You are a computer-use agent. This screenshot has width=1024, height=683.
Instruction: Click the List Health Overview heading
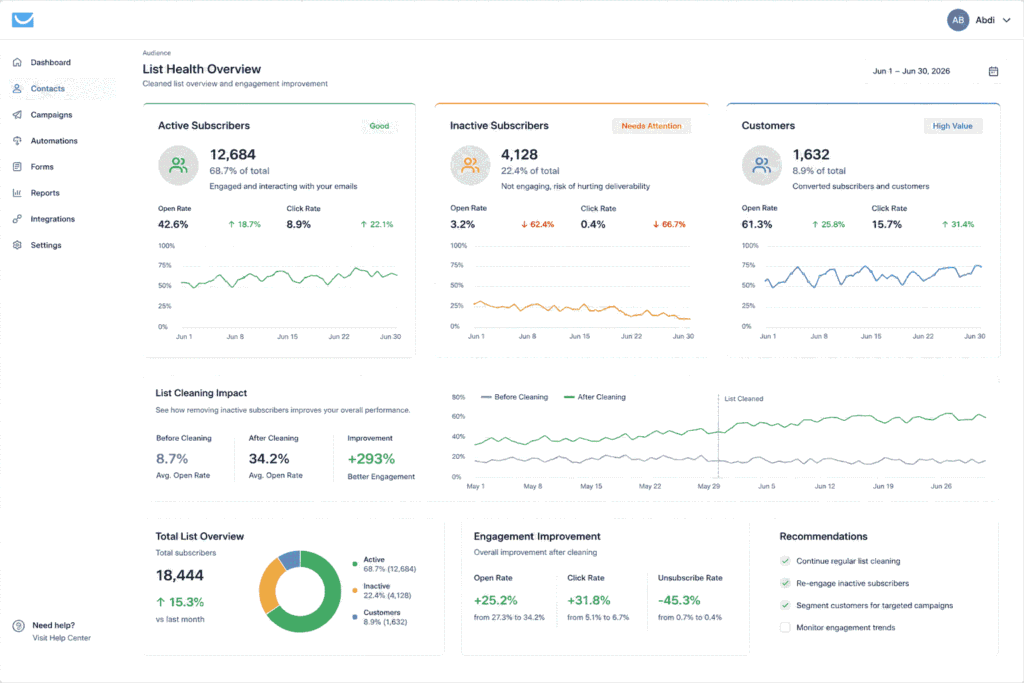(202, 69)
